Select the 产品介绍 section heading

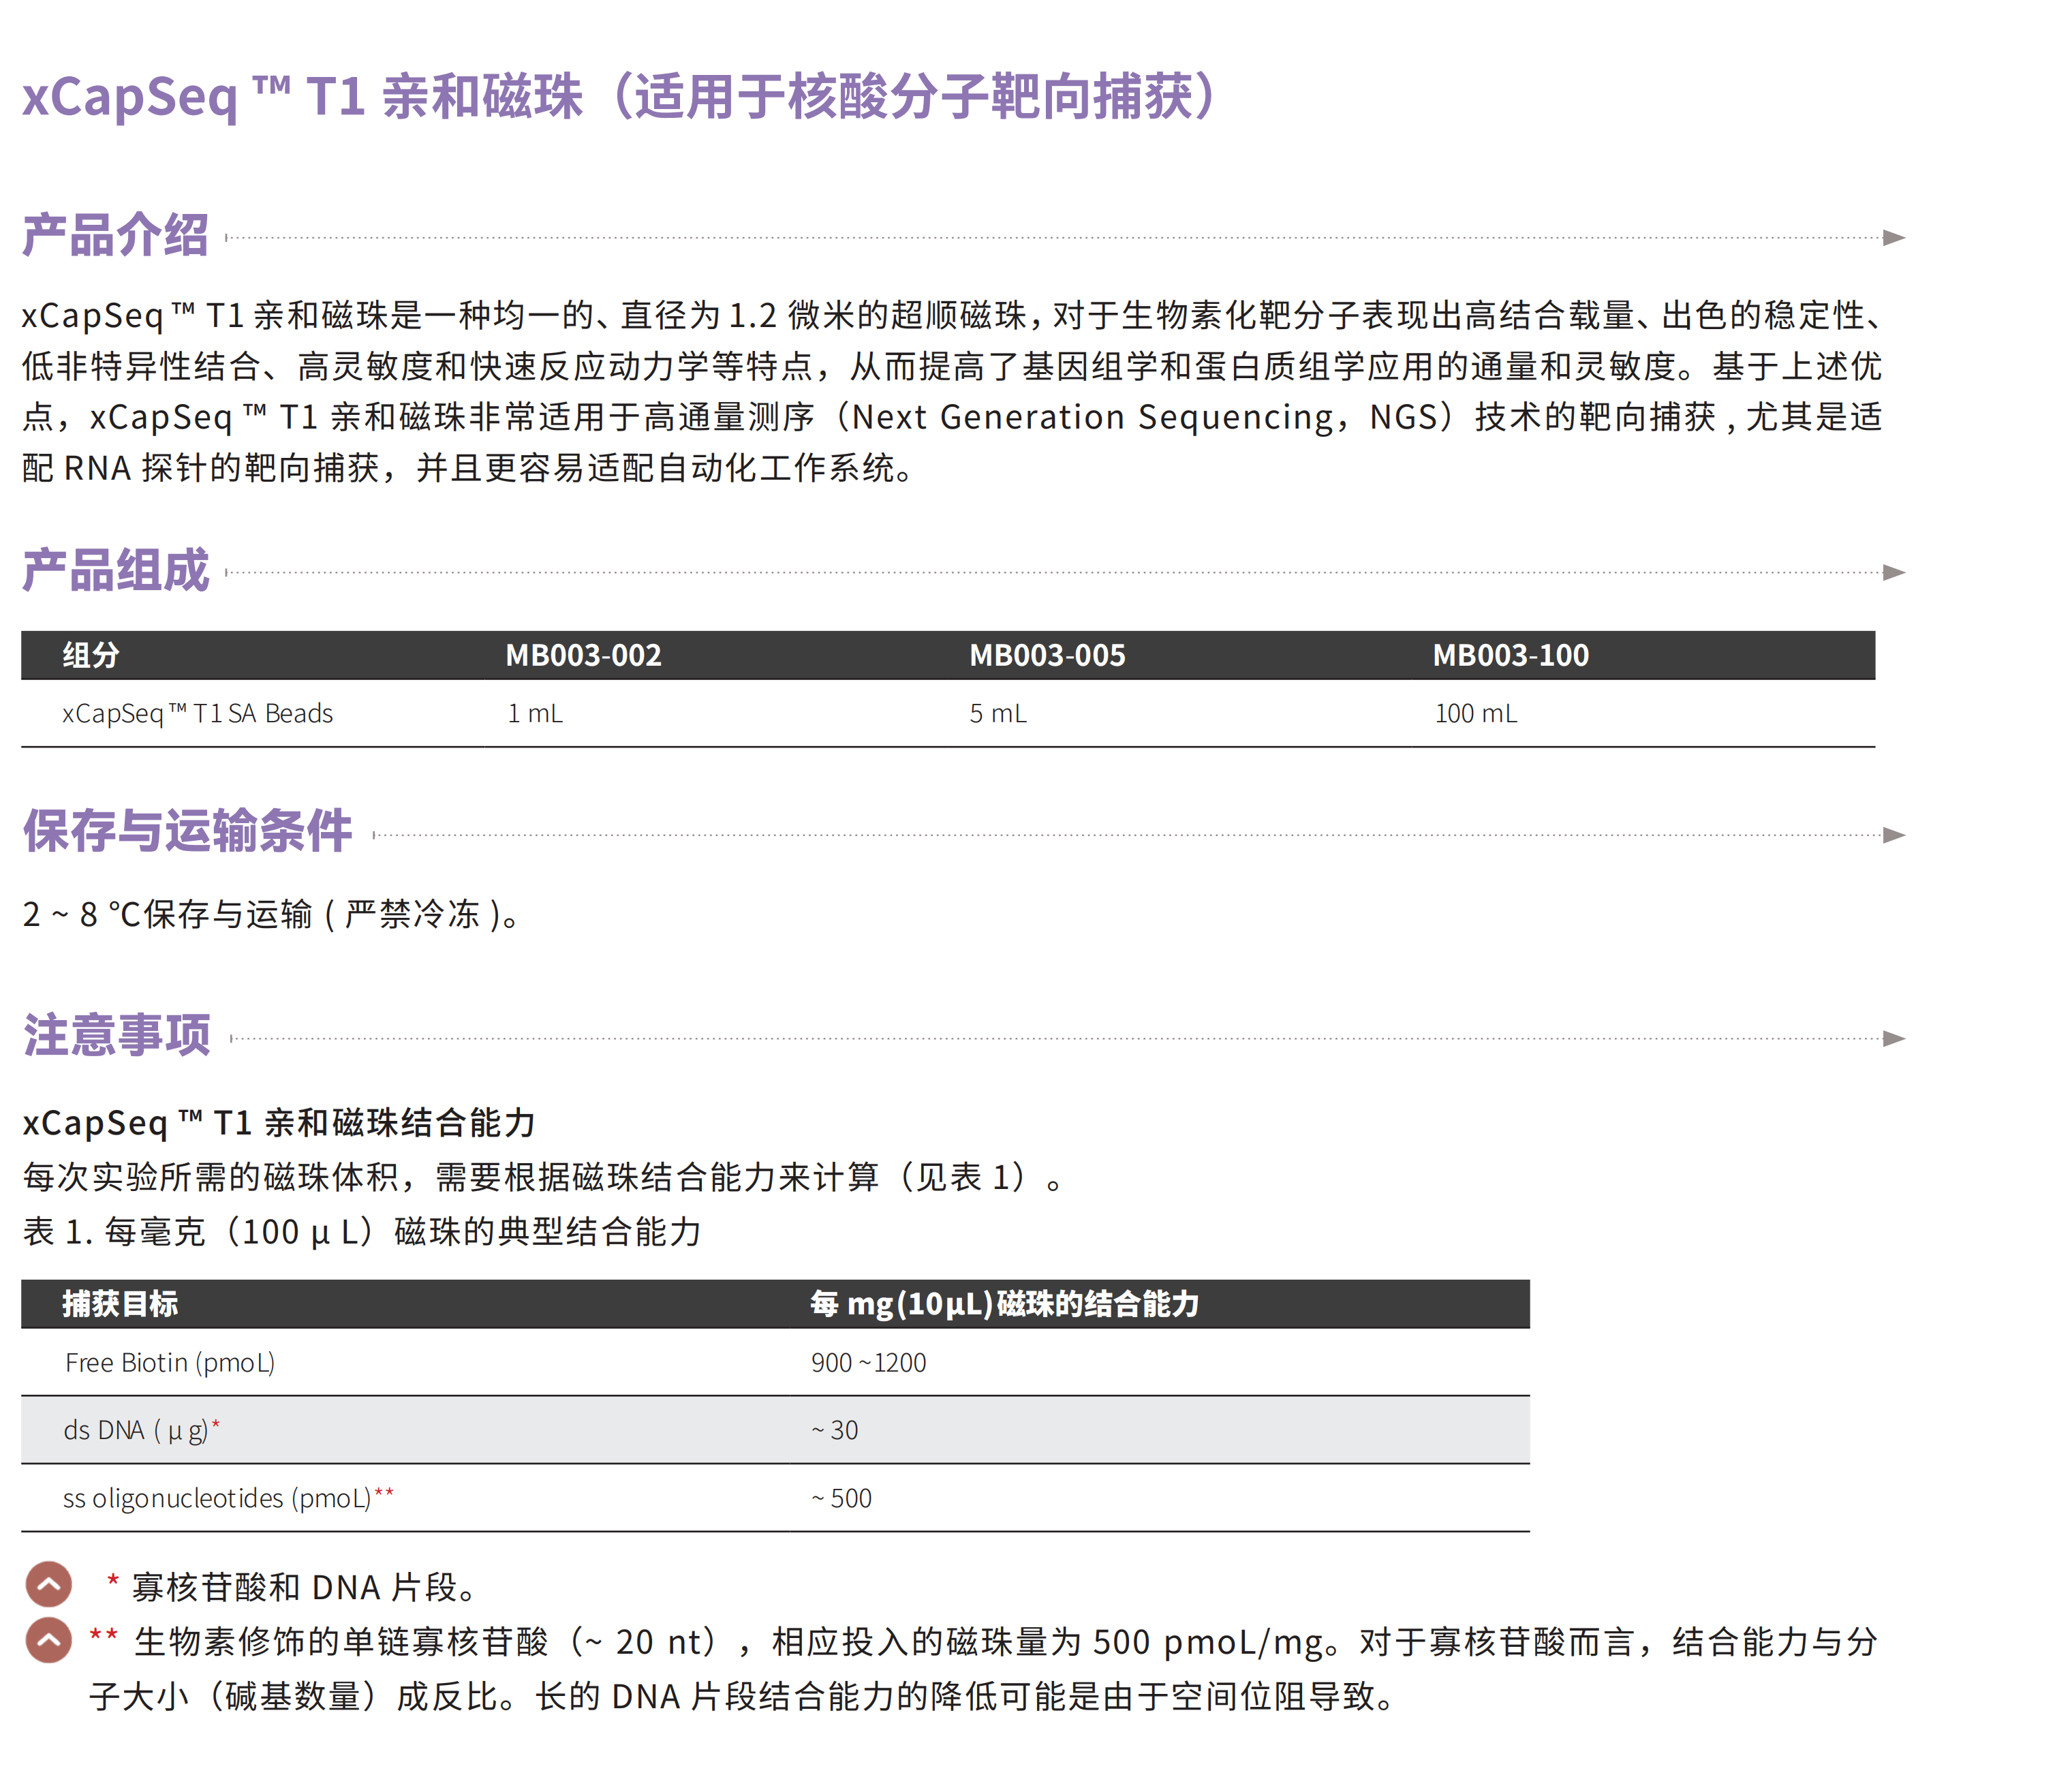[x=115, y=236]
